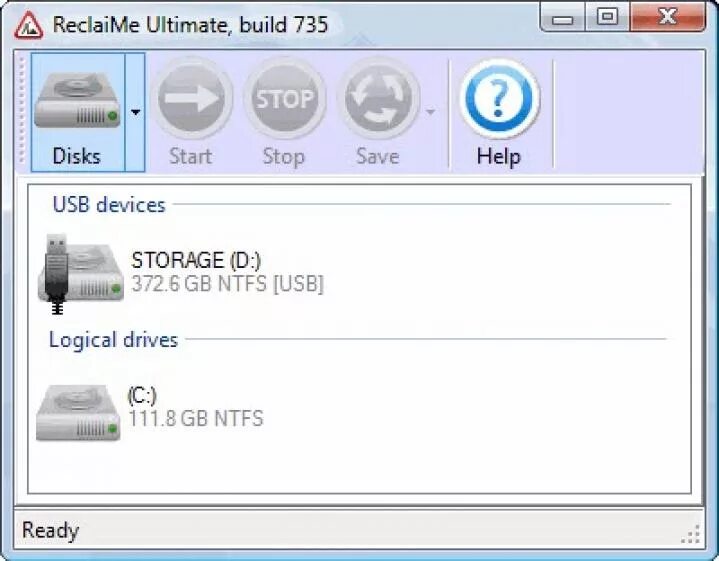
Task: Open Help via the question mark icon
Action: click(499, 99)
